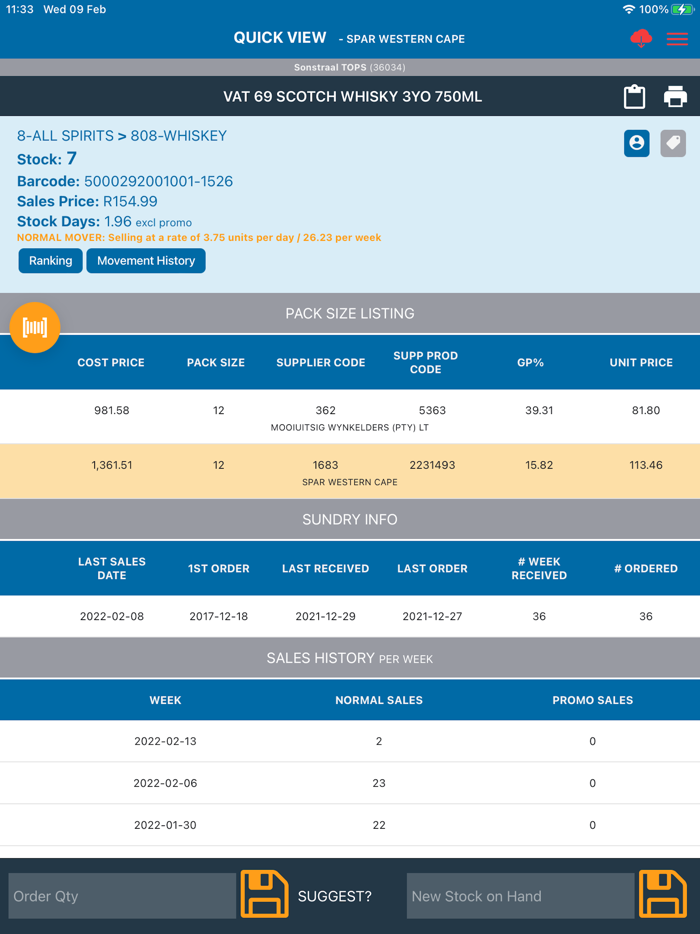Save order quantity with the floppy disk icon

(265, 894)
